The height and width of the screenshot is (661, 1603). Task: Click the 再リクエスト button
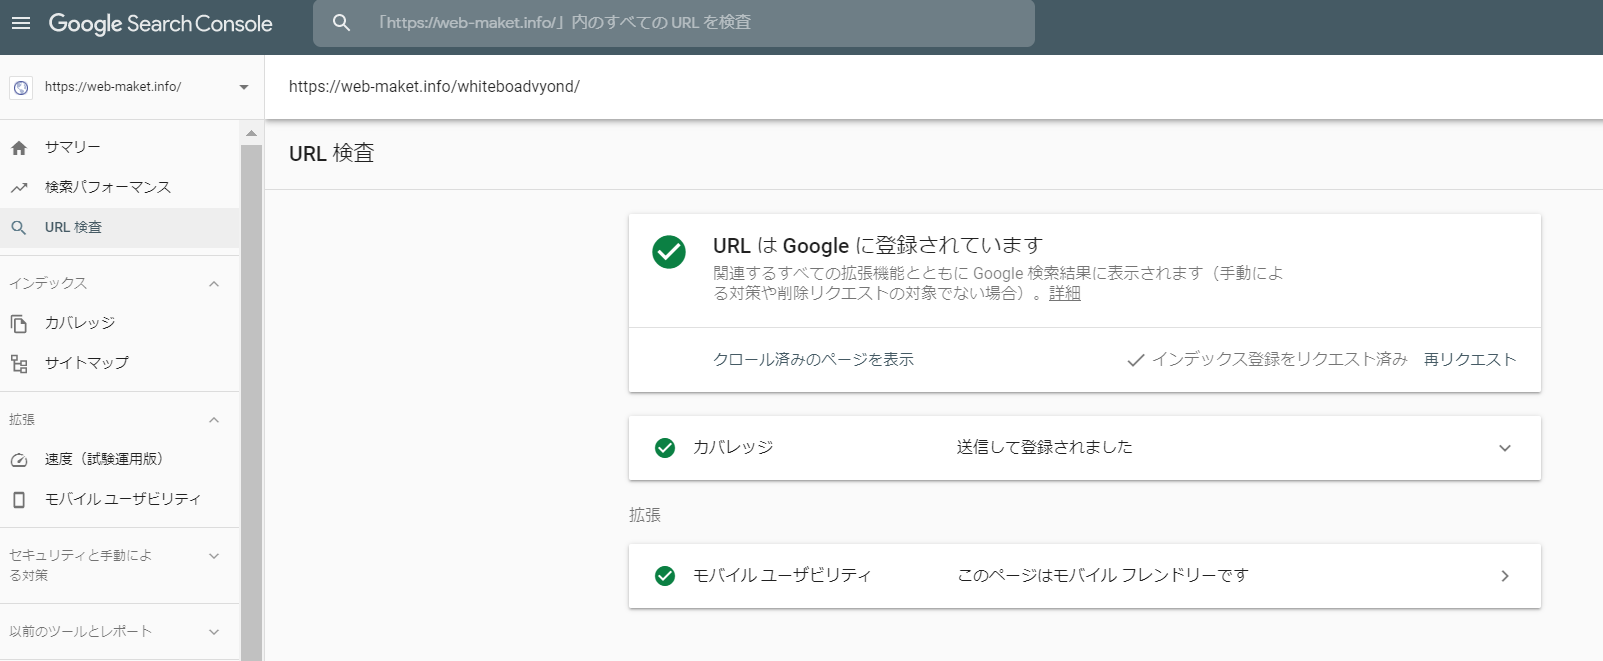click(1469, 360)
